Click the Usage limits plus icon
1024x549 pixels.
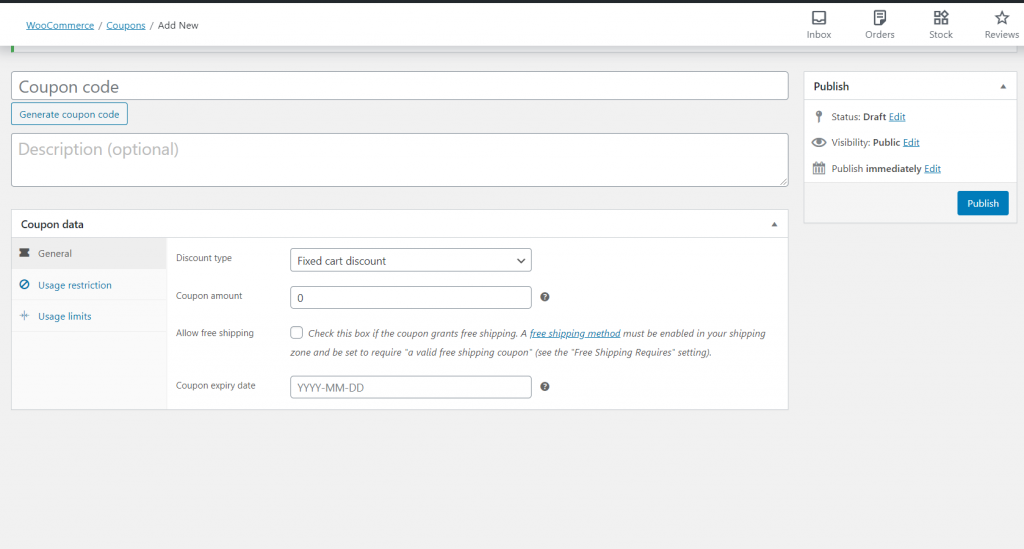tap(24, 316)
